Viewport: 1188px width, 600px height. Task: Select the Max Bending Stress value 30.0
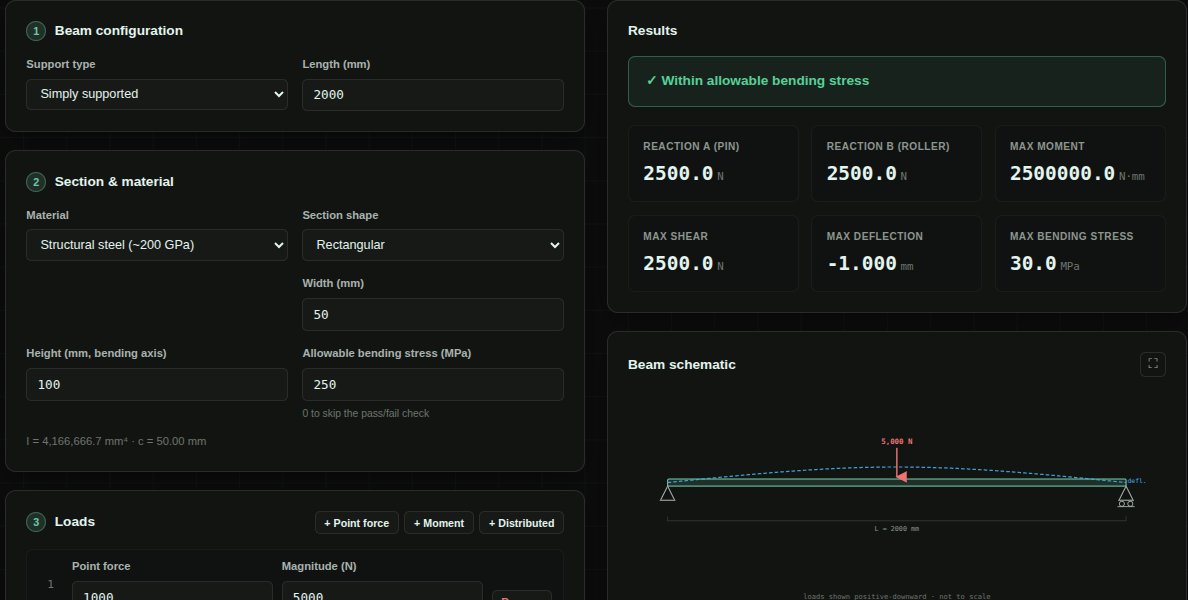pyautogui.click(x=1033, y=264)
